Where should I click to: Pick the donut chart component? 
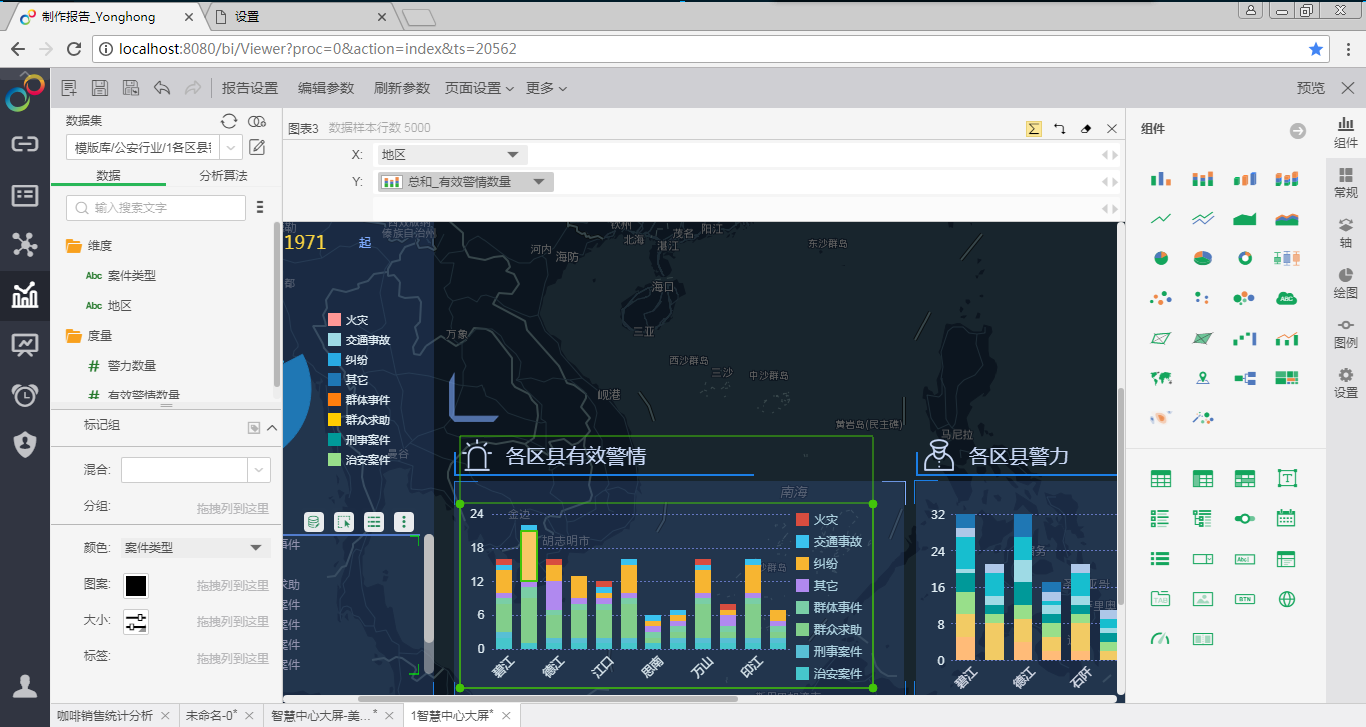(1245, 258)
